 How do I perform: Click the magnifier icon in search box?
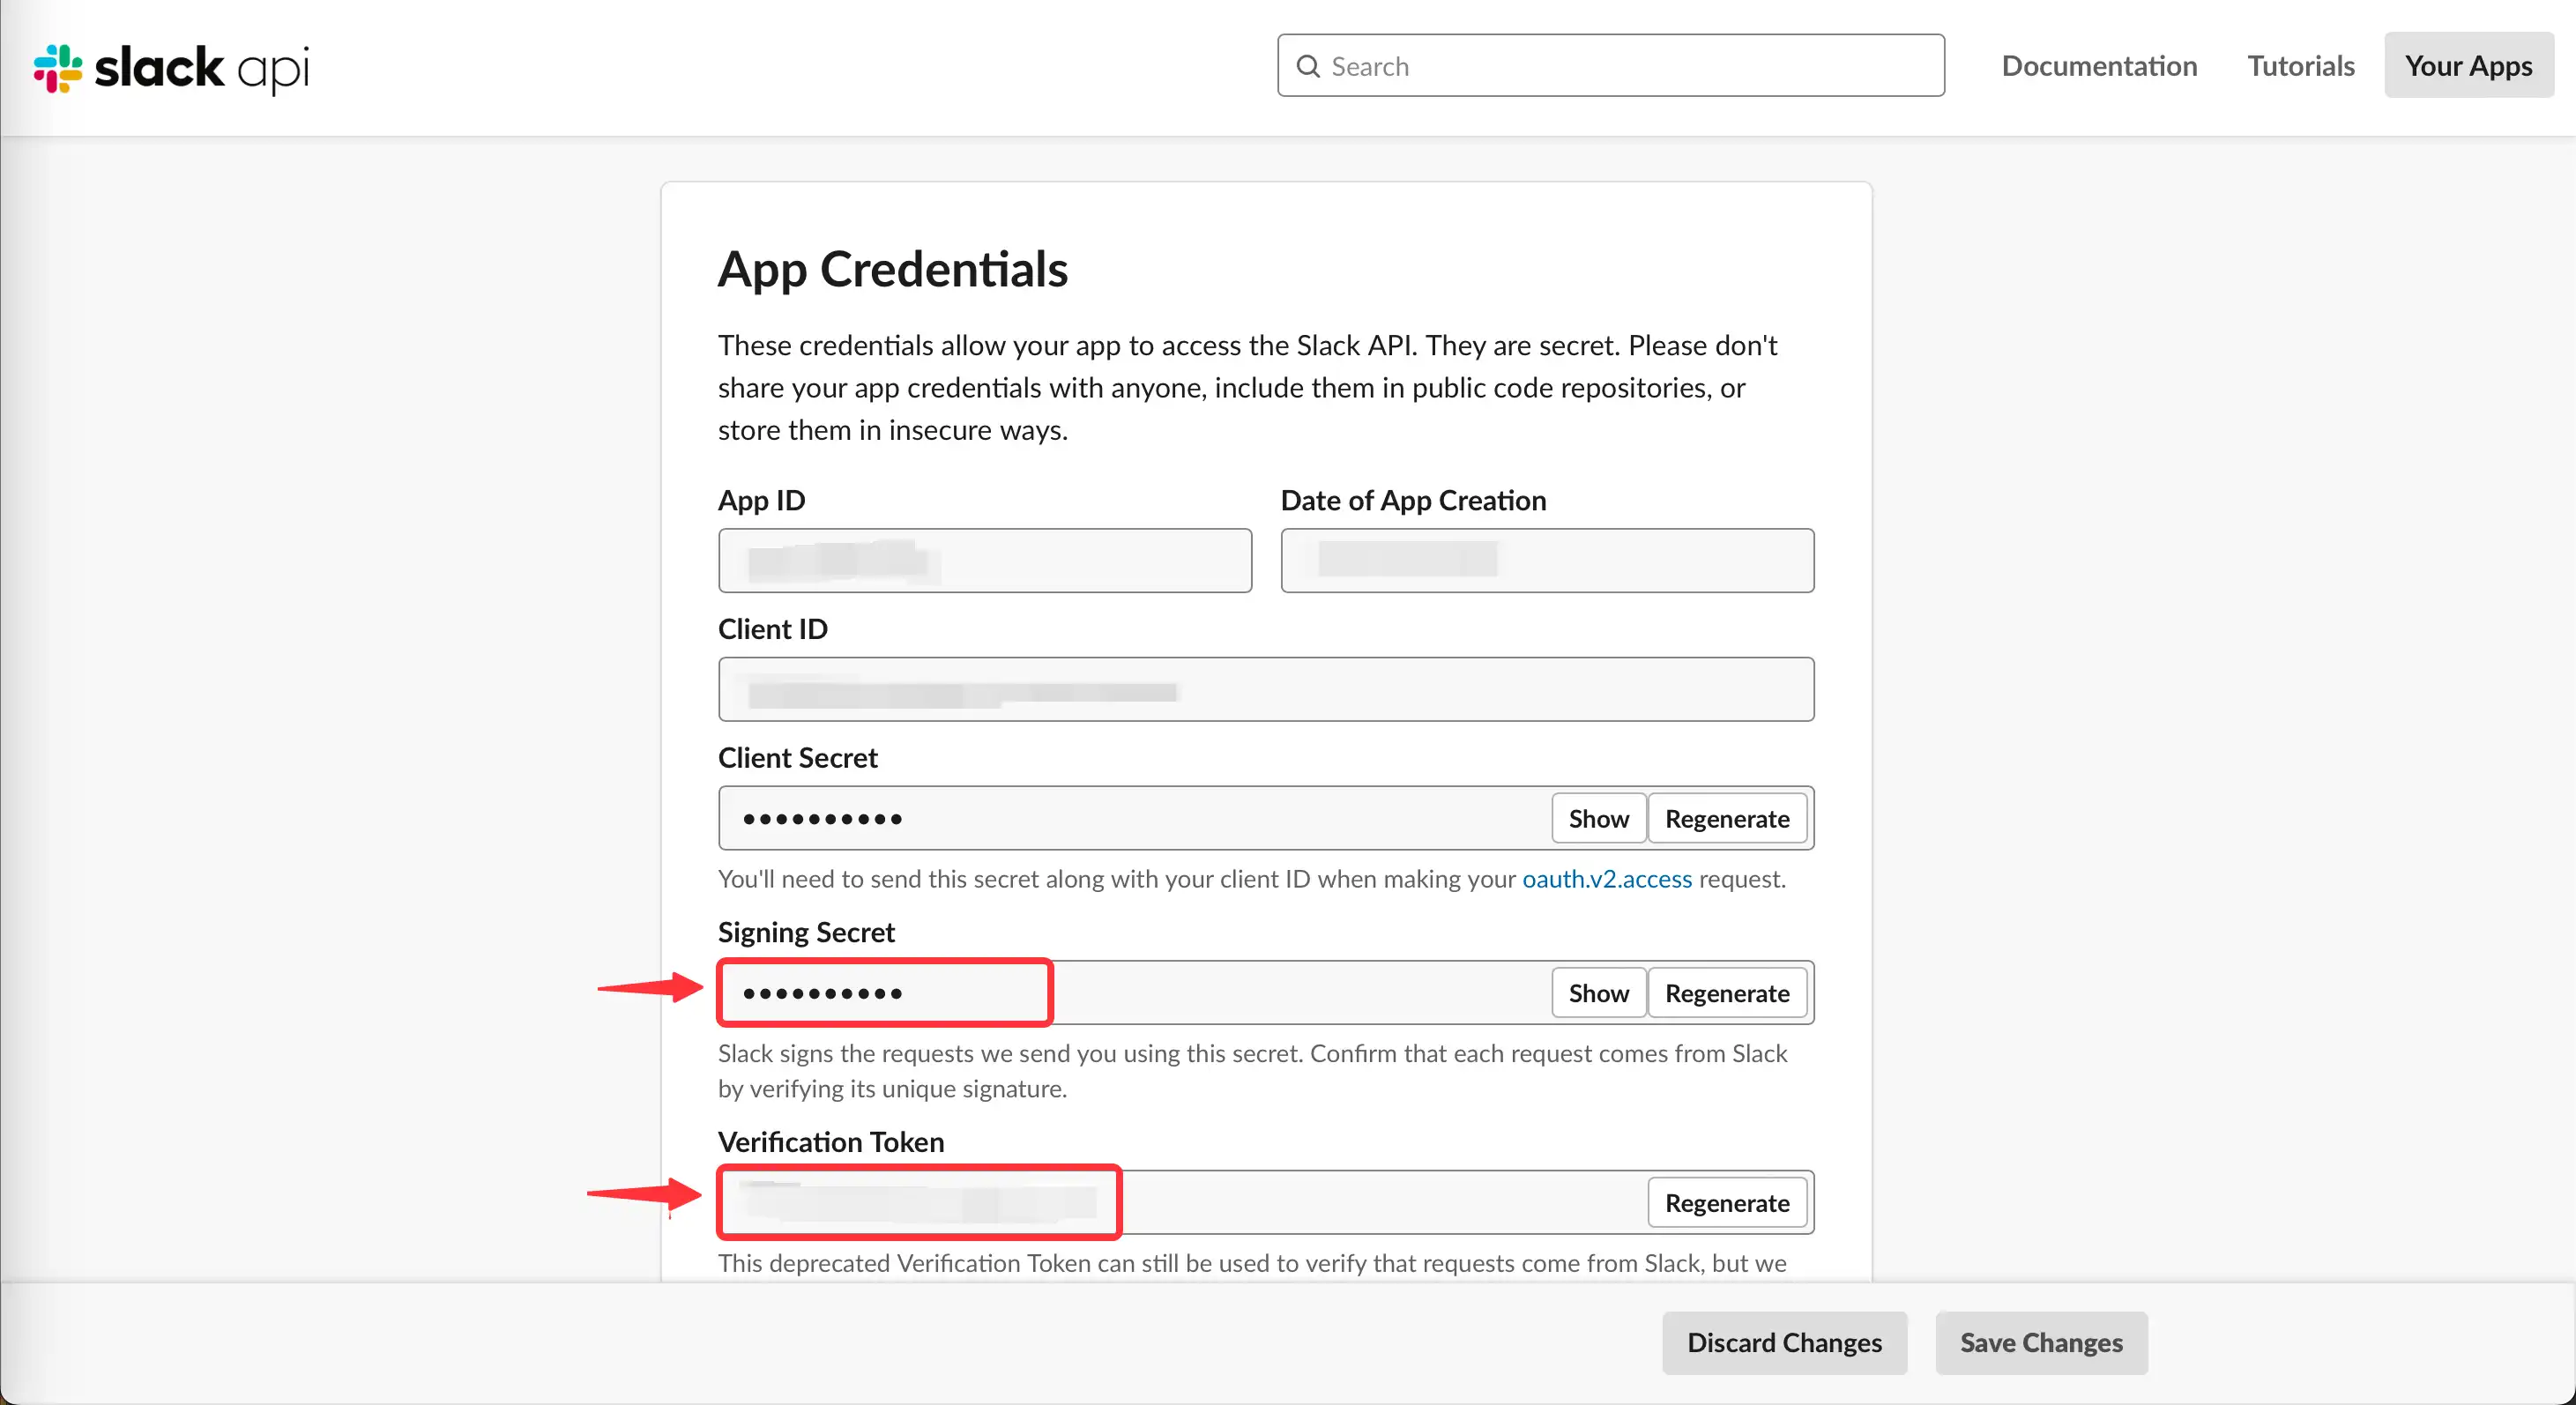[1307, 66]
